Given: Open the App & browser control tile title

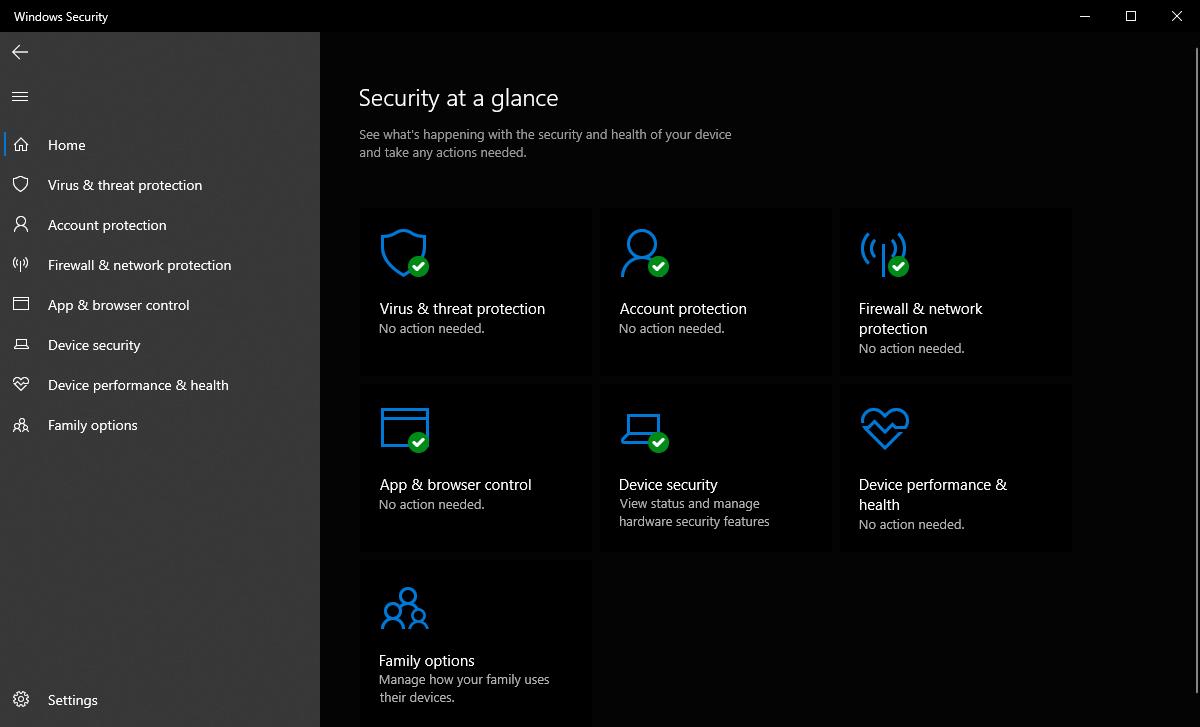Looking at the screenshot, I should coord(455,485).
